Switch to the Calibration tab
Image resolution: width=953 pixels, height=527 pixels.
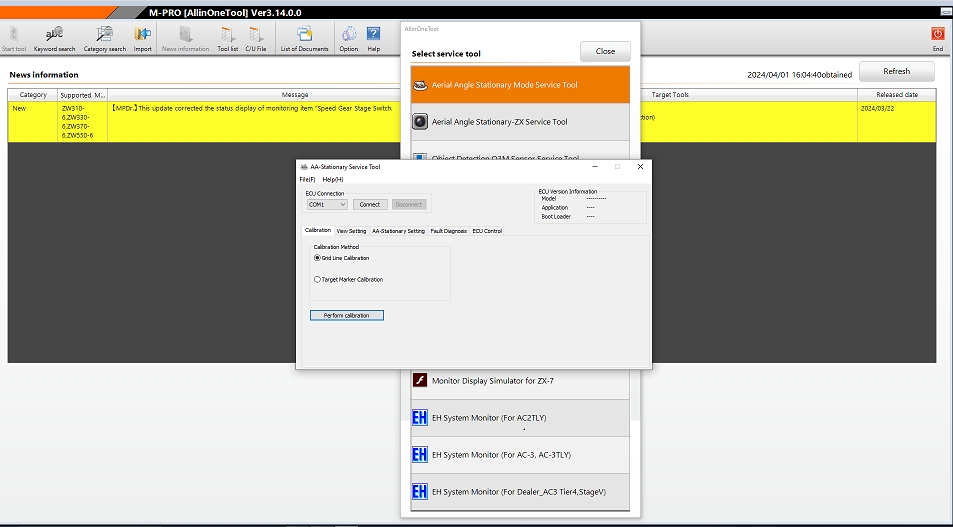[x=318, y=230]
